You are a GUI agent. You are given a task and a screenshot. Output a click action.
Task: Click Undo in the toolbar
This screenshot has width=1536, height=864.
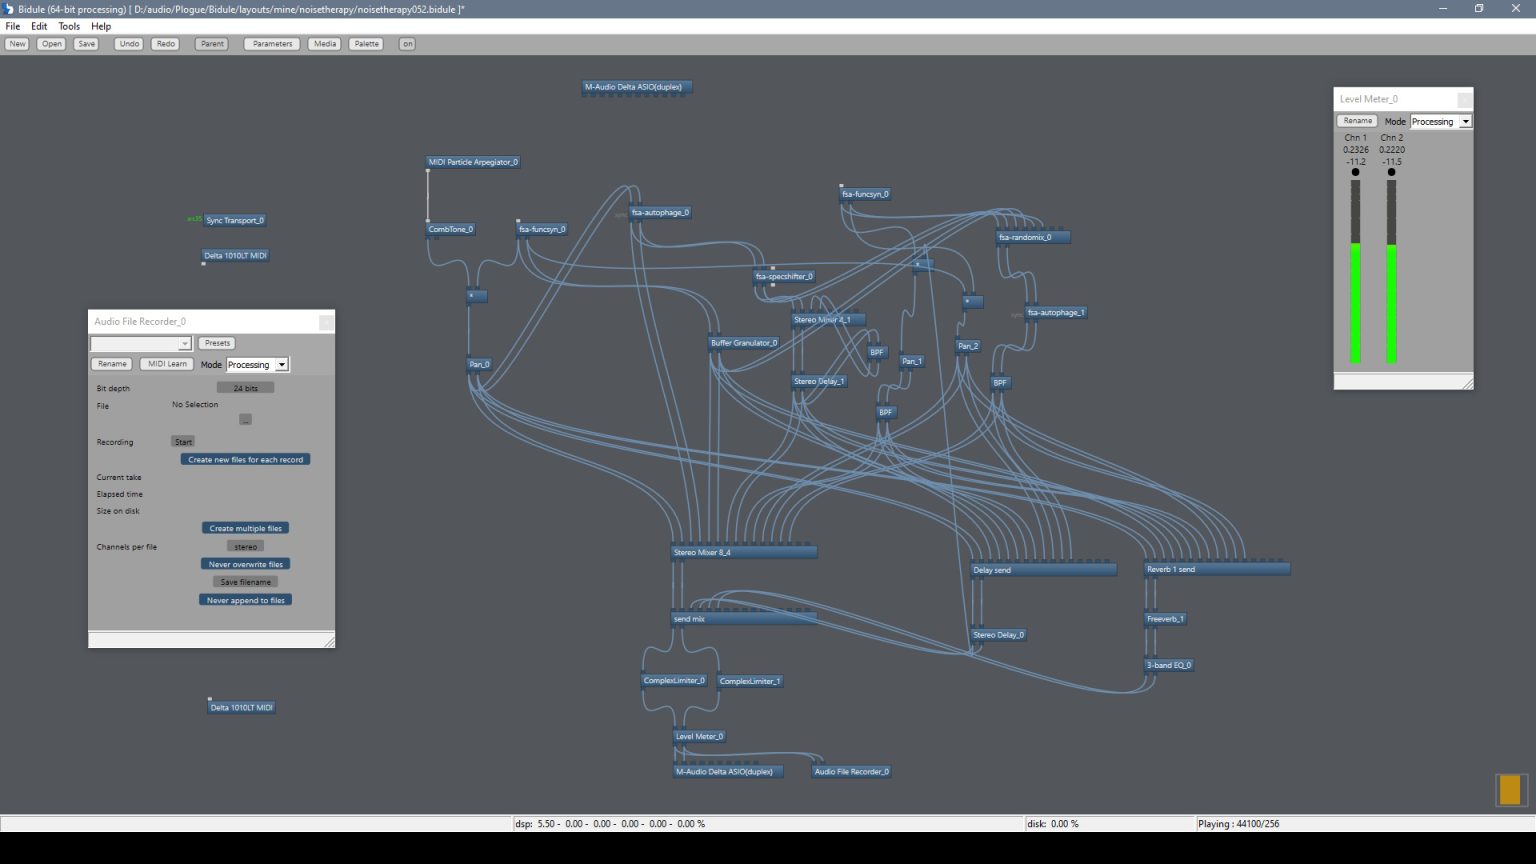(x=129, y=44)
